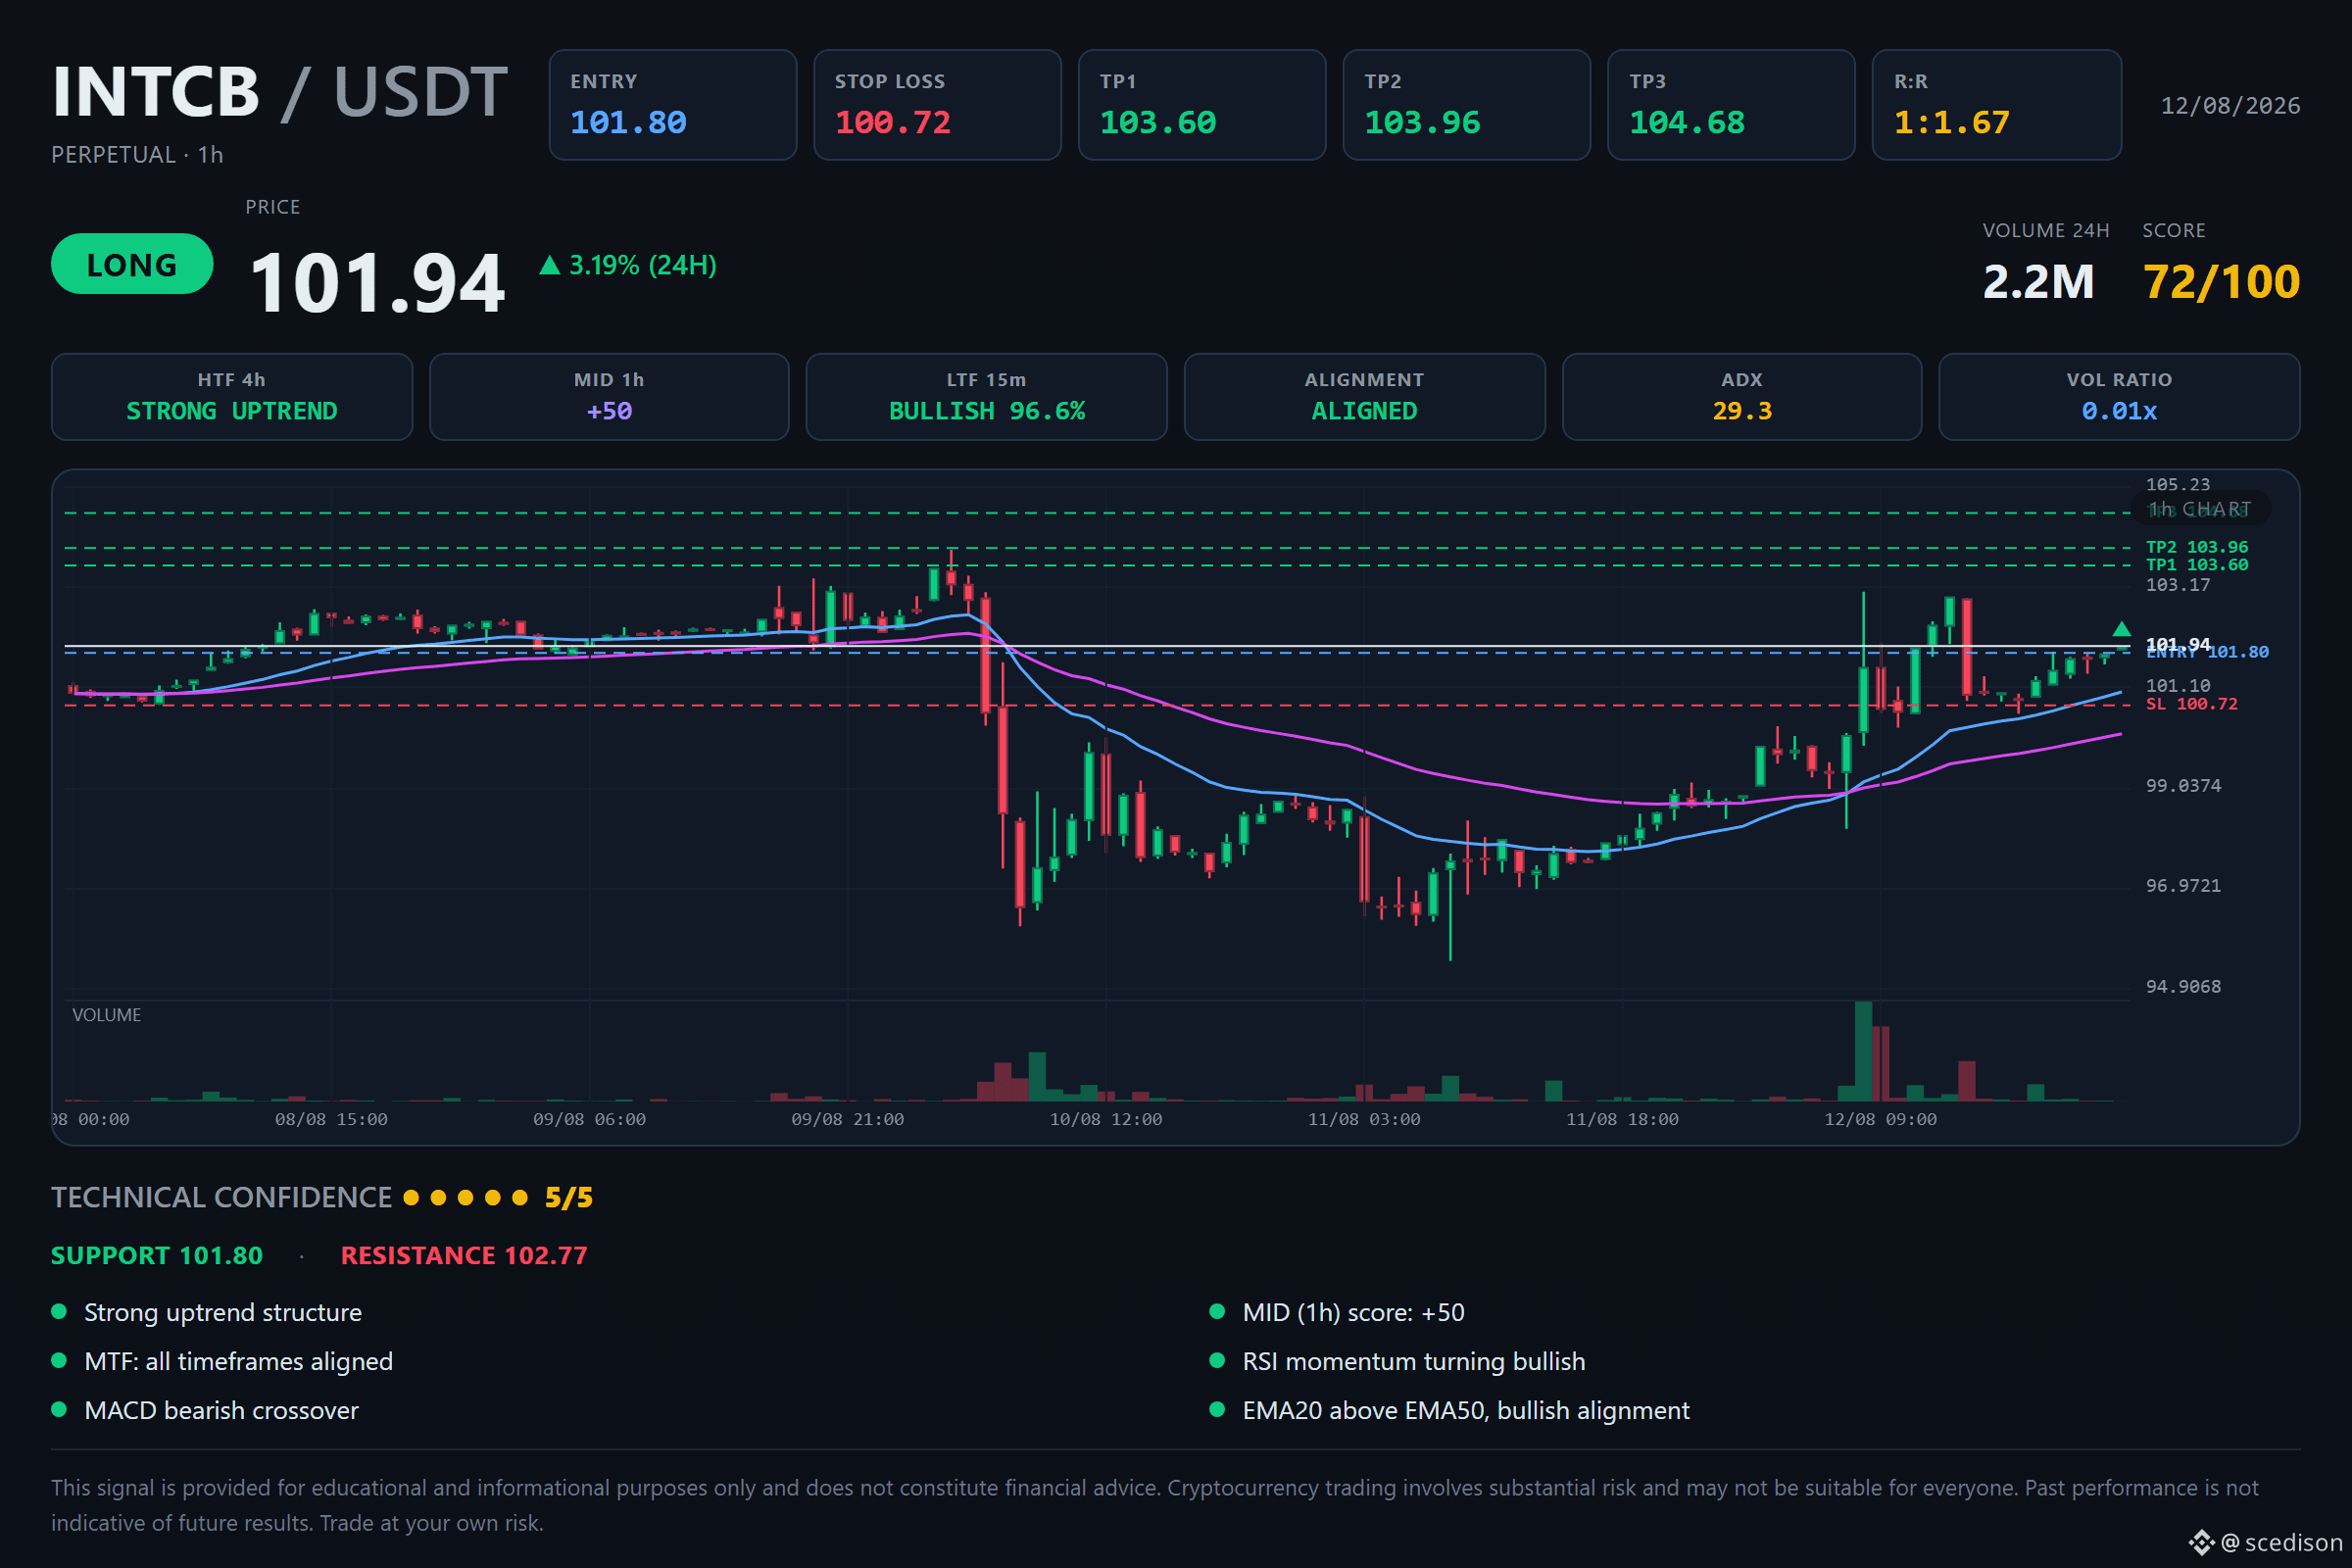
Task: Click the PERPETUAL · 1h subtitle
Action: (137, 155)
